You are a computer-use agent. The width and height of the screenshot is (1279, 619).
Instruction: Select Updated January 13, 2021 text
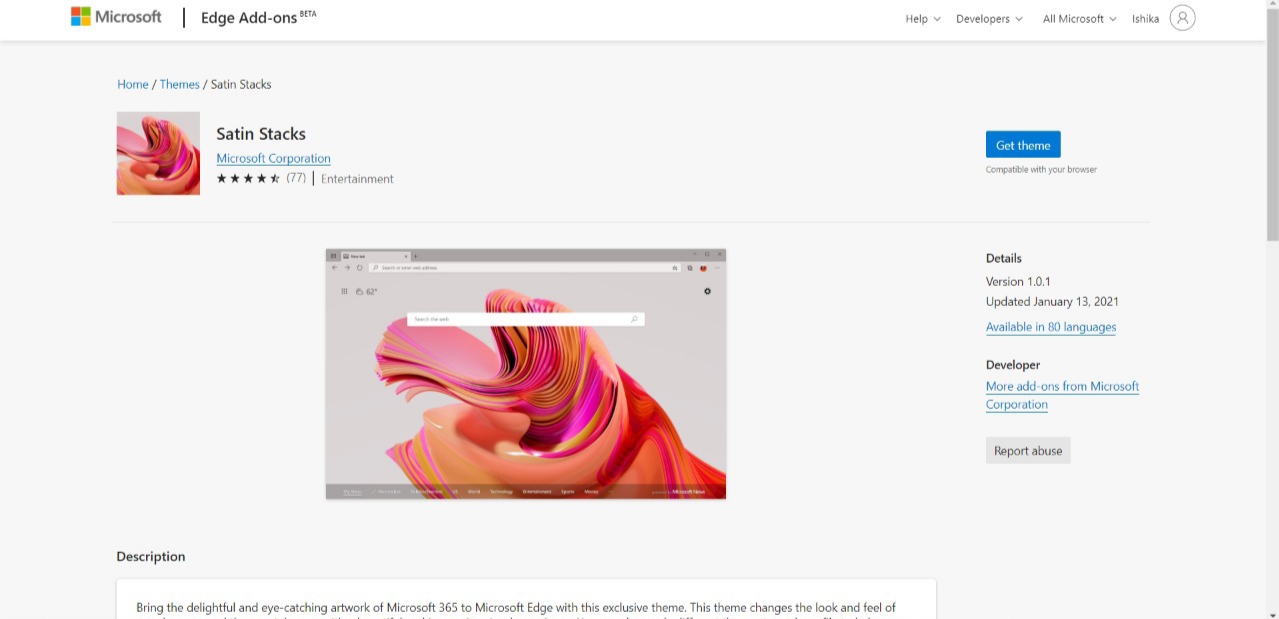click(1052, 301)
